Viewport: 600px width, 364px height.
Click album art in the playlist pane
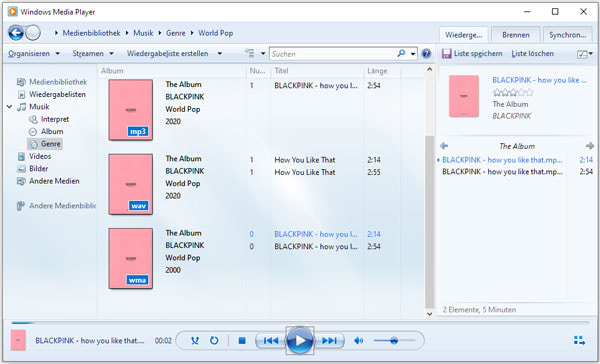(x=464, y=96)
